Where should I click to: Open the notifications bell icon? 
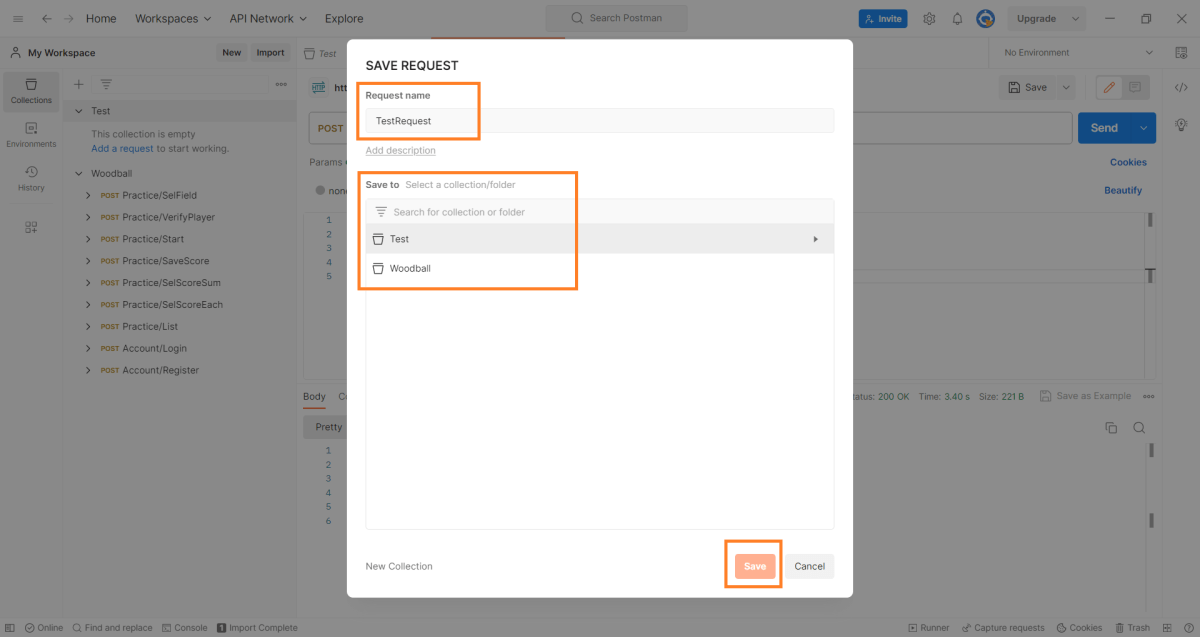click(957, 18)
